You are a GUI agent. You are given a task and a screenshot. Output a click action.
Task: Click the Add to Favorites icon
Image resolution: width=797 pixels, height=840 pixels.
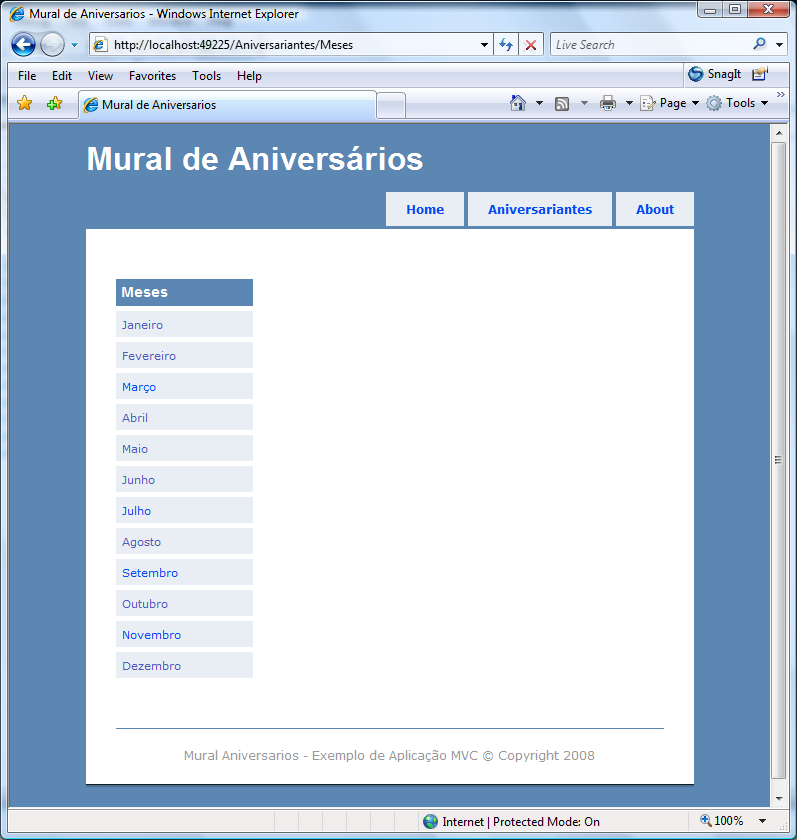(x=54, y=104)
